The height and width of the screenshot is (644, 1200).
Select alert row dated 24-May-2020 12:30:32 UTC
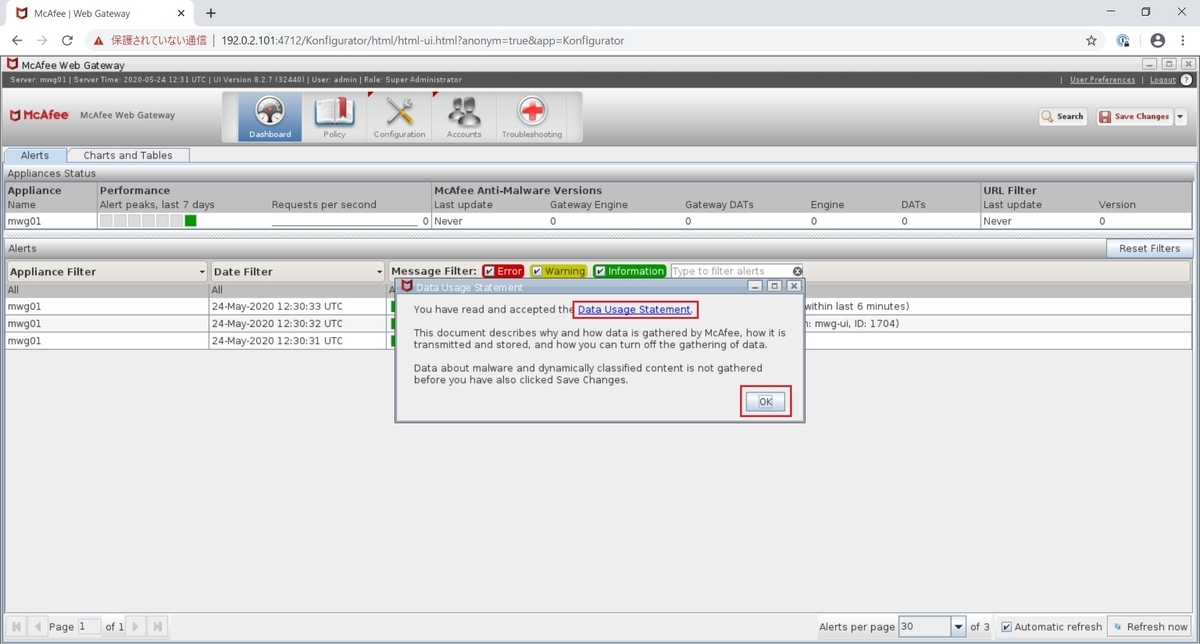pyautogui.click(x=599, y=323)
